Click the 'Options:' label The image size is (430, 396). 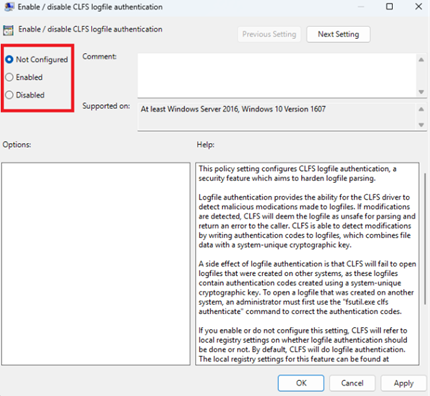(17, 145)
